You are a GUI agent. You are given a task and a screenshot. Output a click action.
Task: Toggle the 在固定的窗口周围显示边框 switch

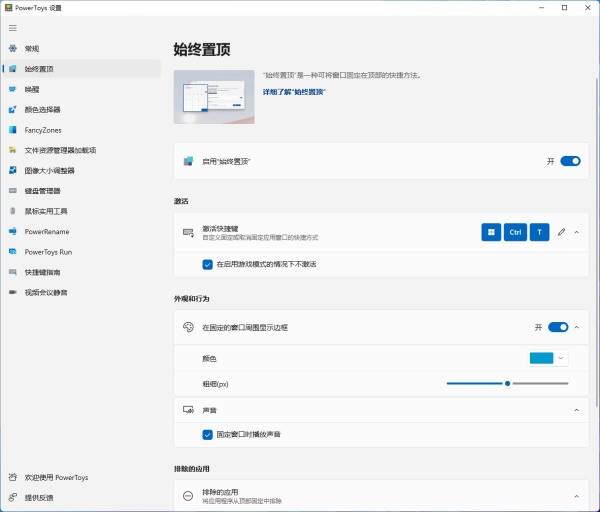[558, 327]
